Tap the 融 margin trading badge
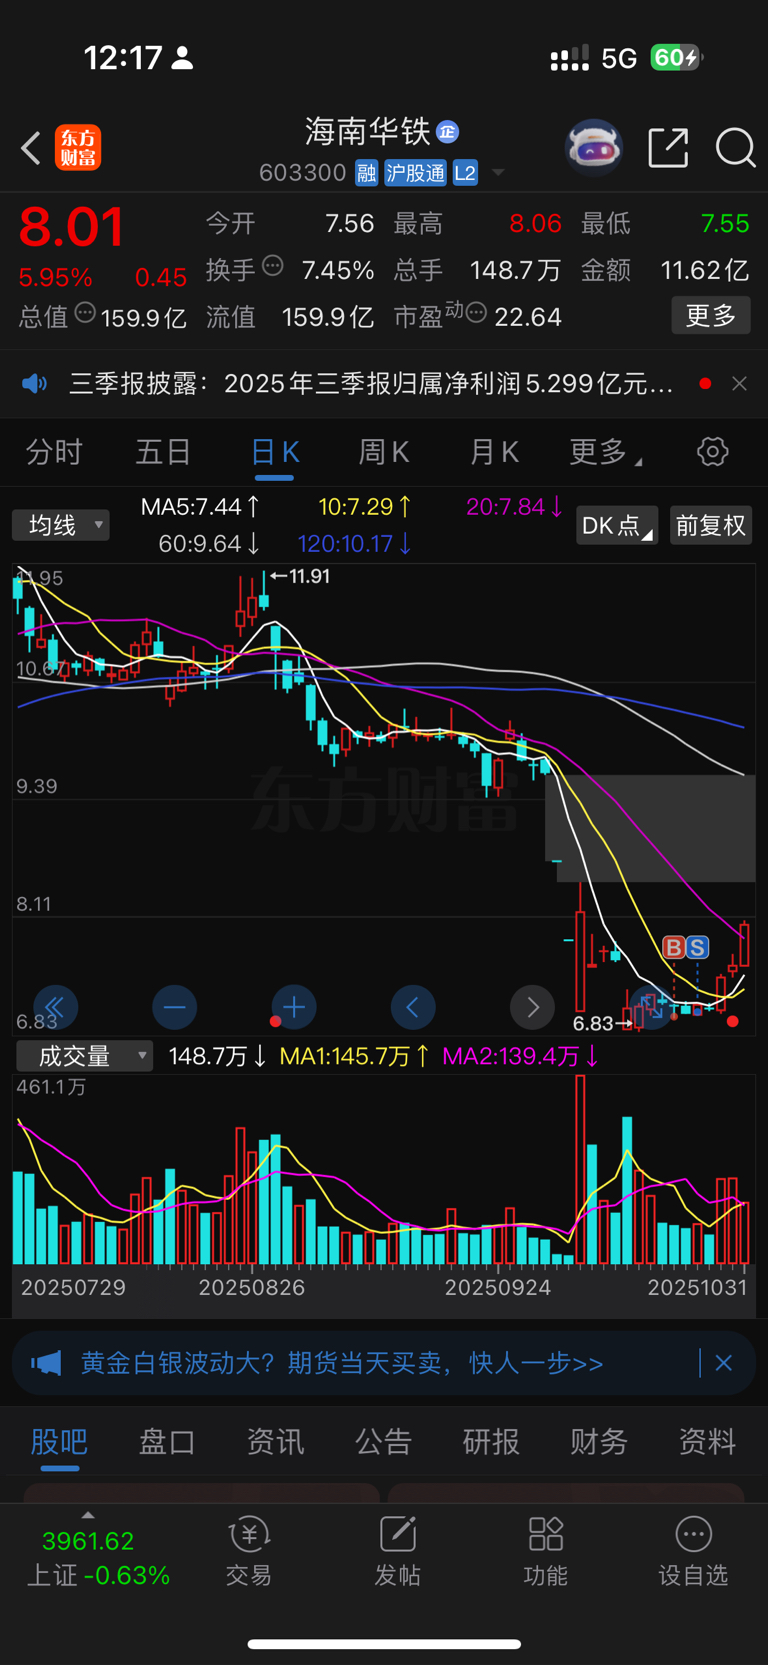 pyautogui.click(x=366, y=173)
